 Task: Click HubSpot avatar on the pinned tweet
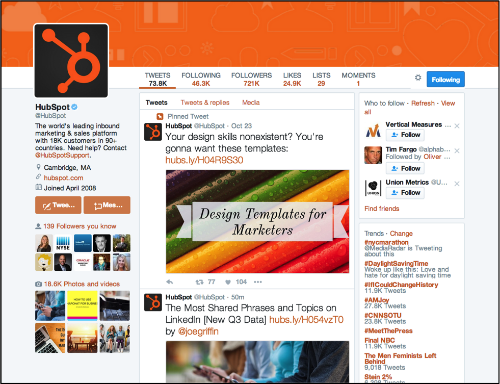click(153, 132)
